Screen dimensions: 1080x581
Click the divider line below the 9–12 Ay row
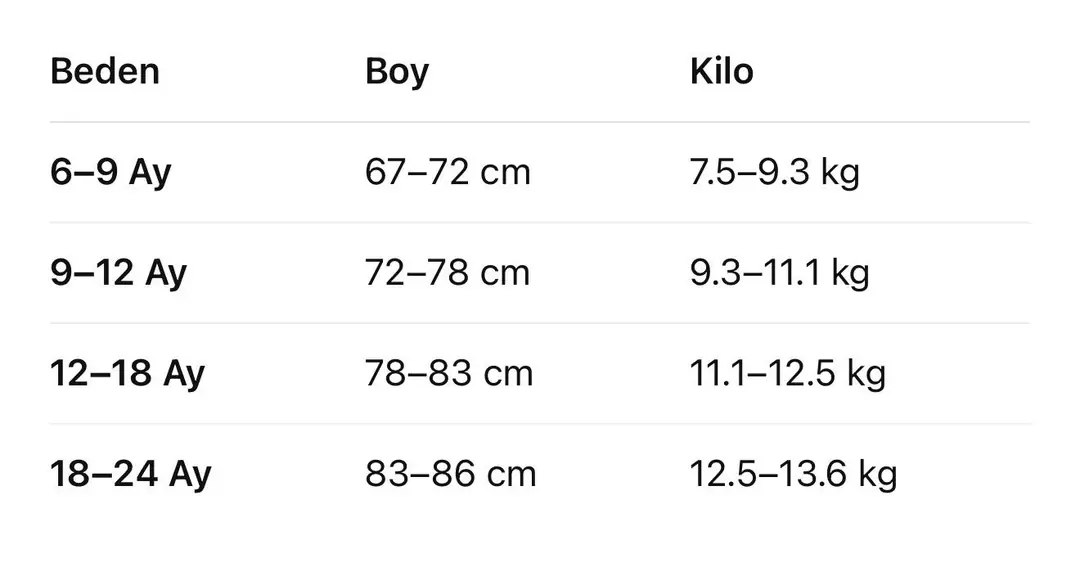pos(540,323)
